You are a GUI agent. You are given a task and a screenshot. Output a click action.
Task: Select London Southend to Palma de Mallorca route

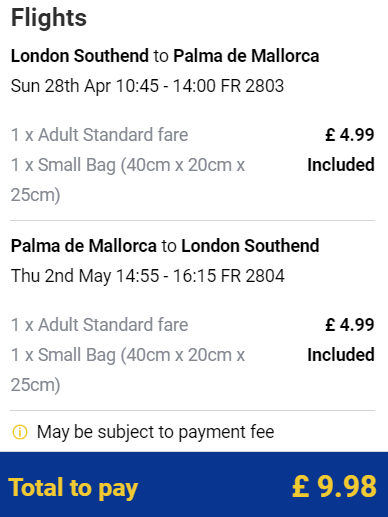[x=165, y=56]
